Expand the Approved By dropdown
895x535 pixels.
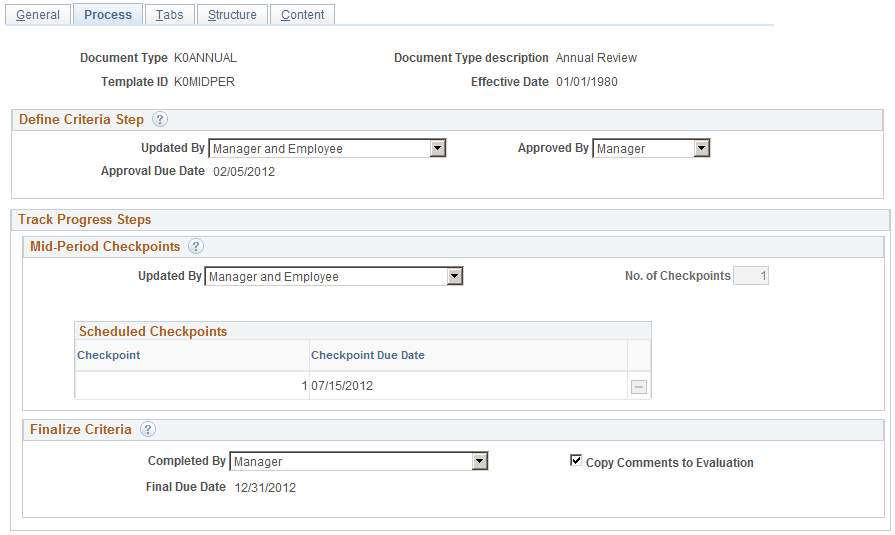pos(651,148)
